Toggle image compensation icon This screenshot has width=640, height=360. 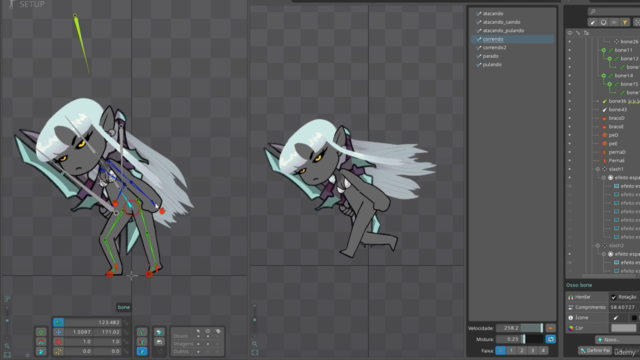click(x=159, y=342)
